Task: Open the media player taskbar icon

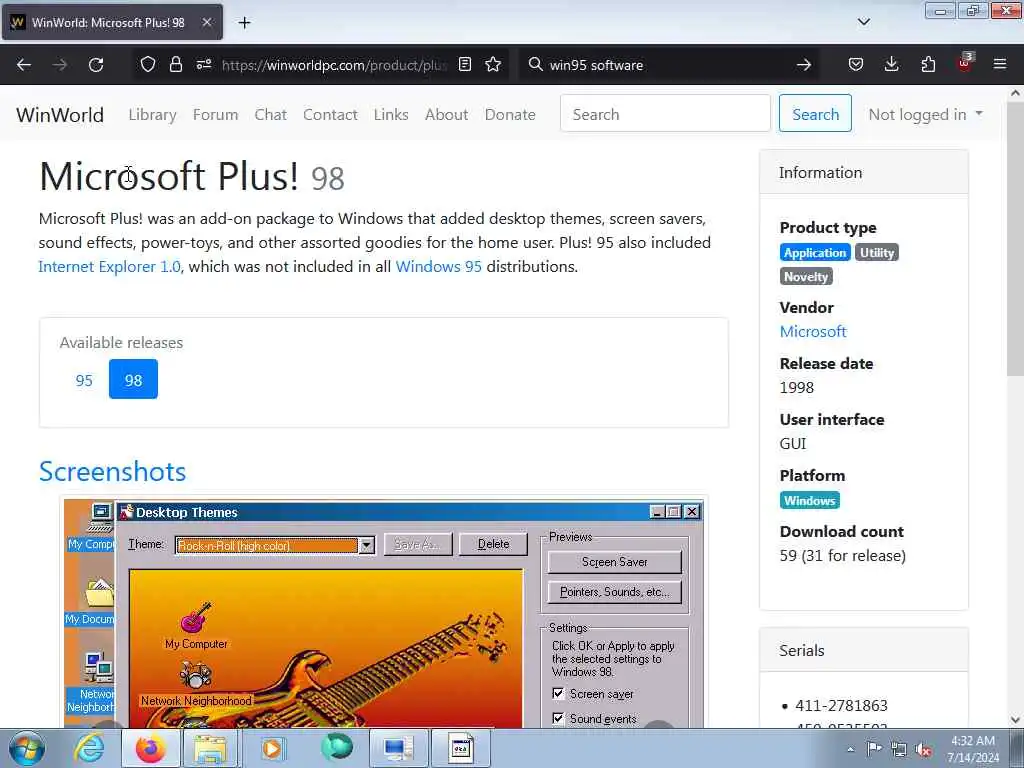Action: pos(272,748)
